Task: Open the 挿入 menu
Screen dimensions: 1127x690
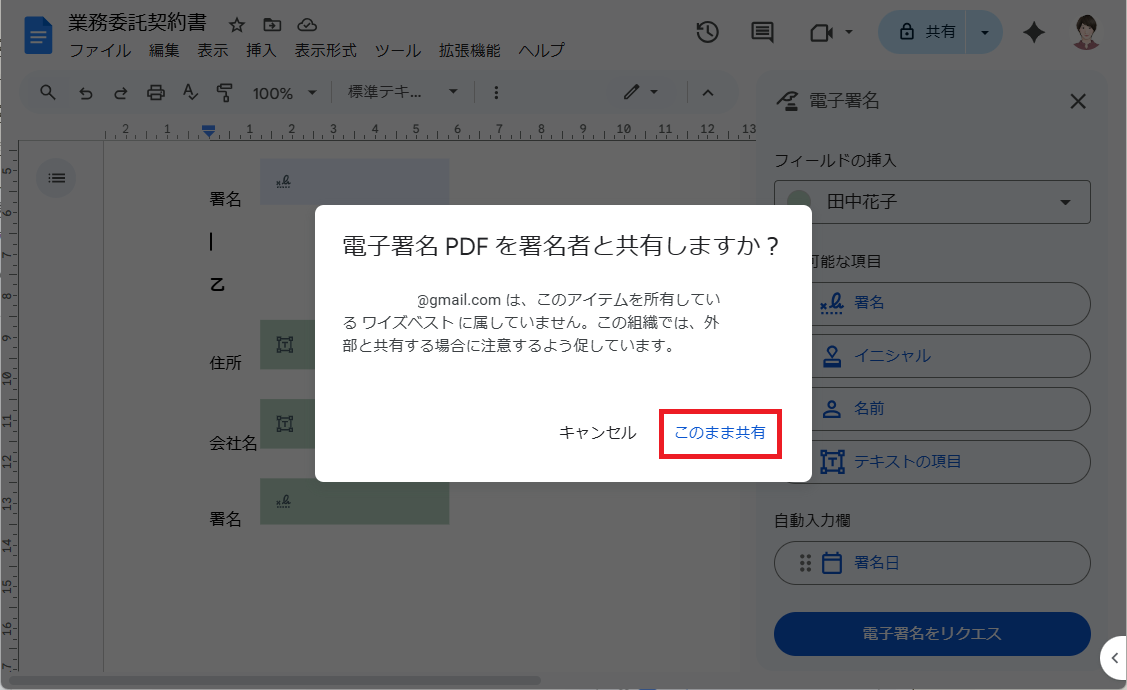Action: coord(260,50)
